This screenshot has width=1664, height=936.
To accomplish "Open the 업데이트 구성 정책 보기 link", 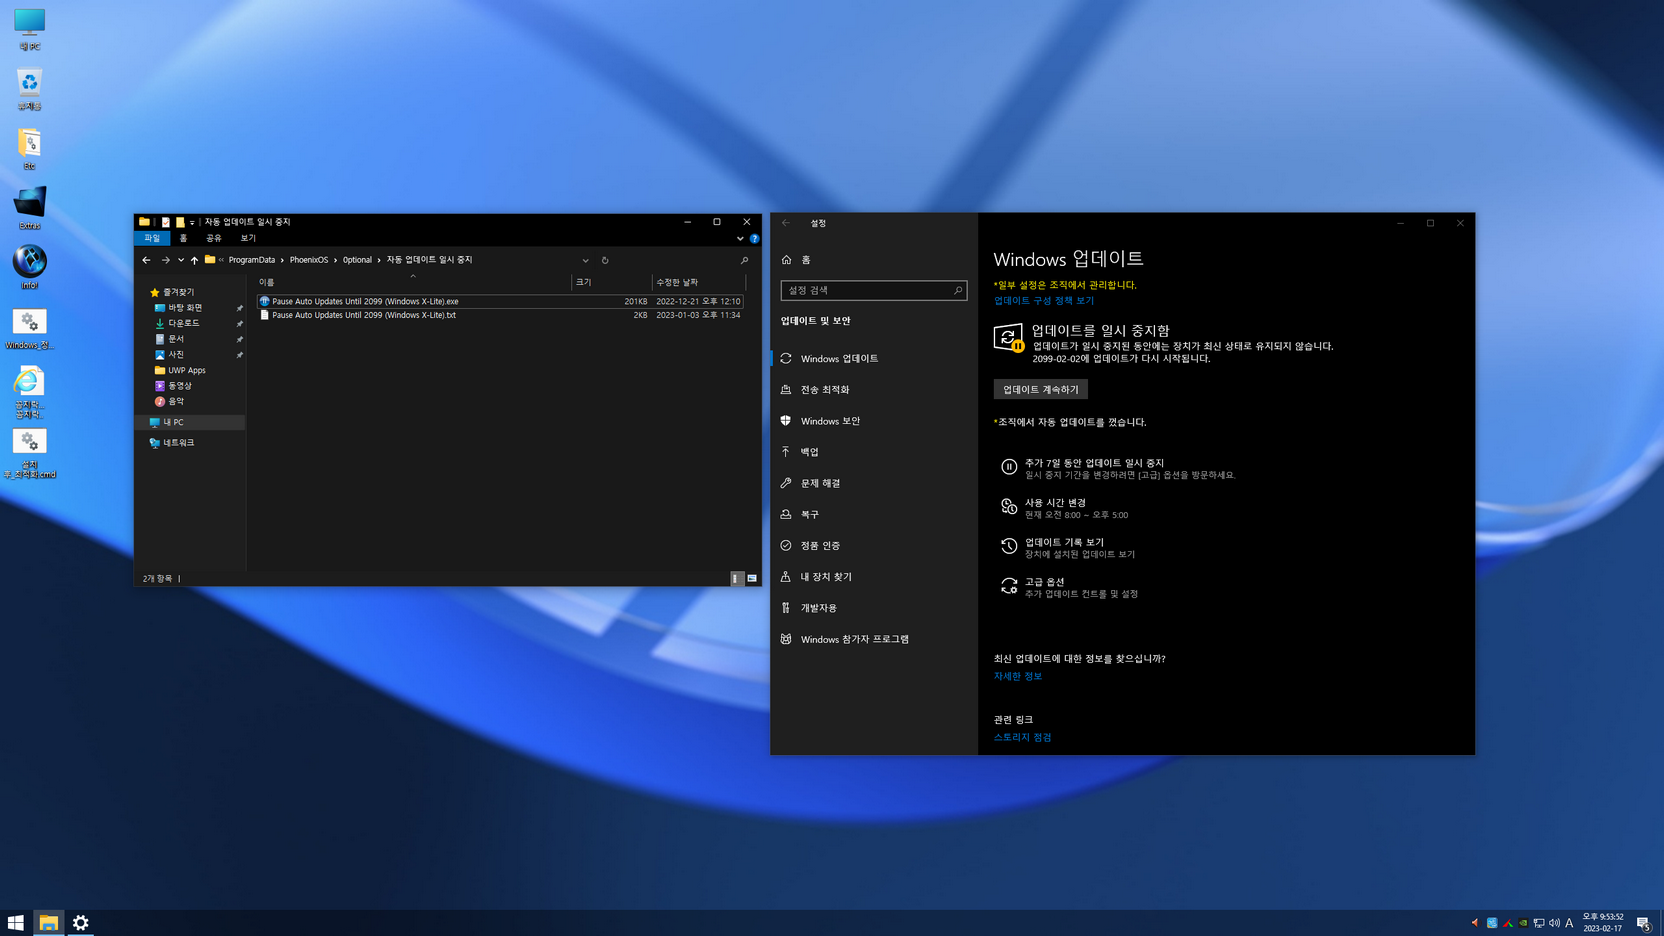I will (1043, 300).
